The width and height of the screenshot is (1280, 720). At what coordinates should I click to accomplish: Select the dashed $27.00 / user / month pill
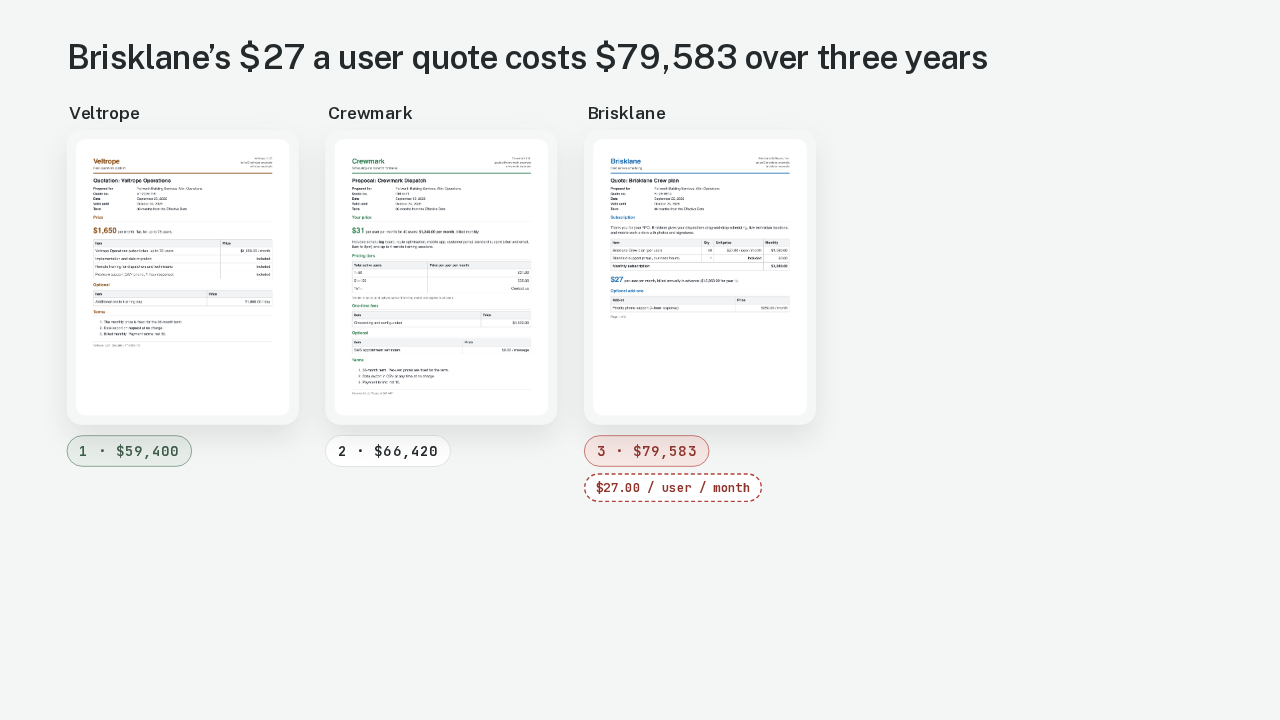tap(673, 488)
